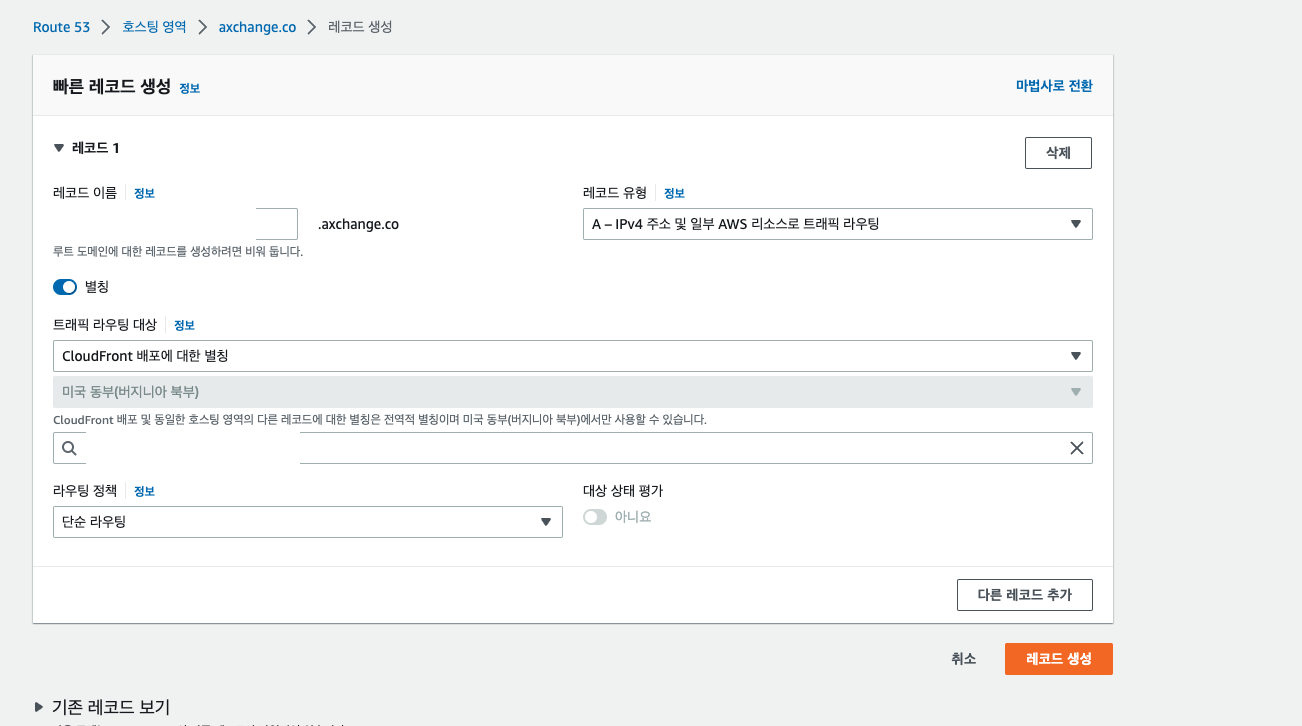1302x726 pixels.
Task: Click the 취소 button
Action: [963, 659]
